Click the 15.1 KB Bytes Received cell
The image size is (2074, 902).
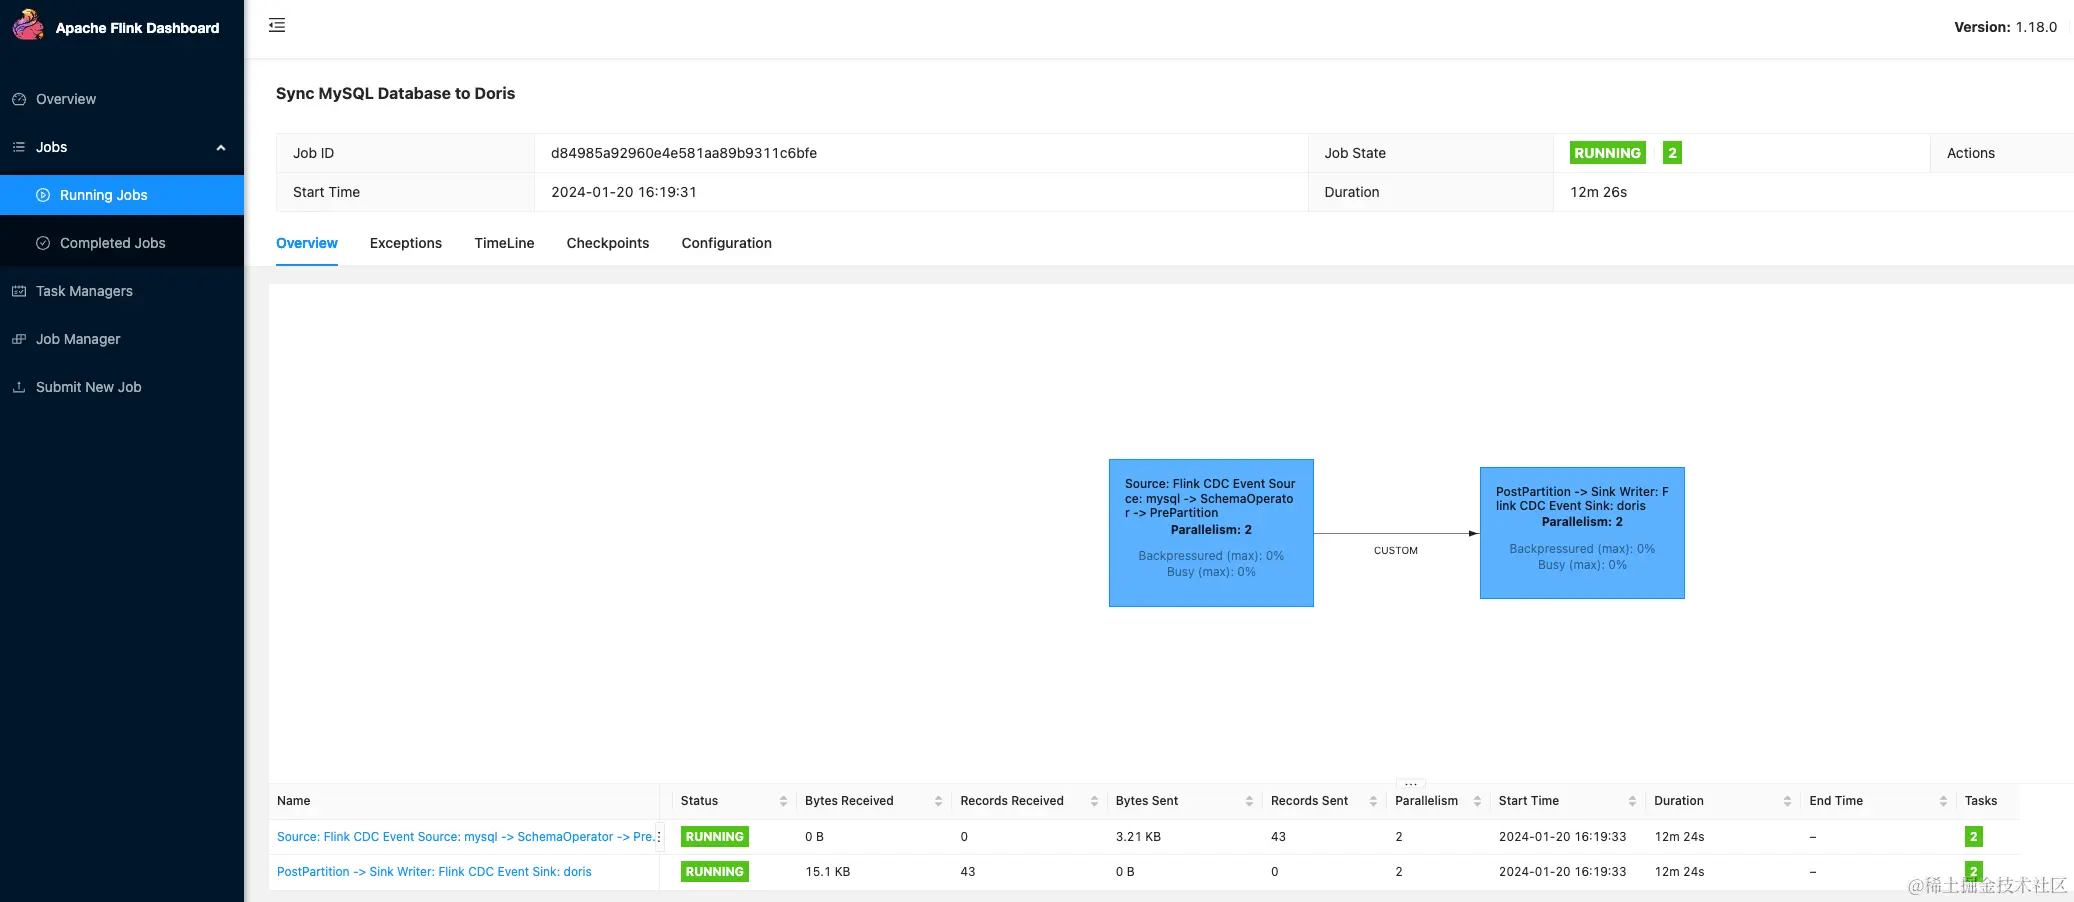(x=828, y=872)
